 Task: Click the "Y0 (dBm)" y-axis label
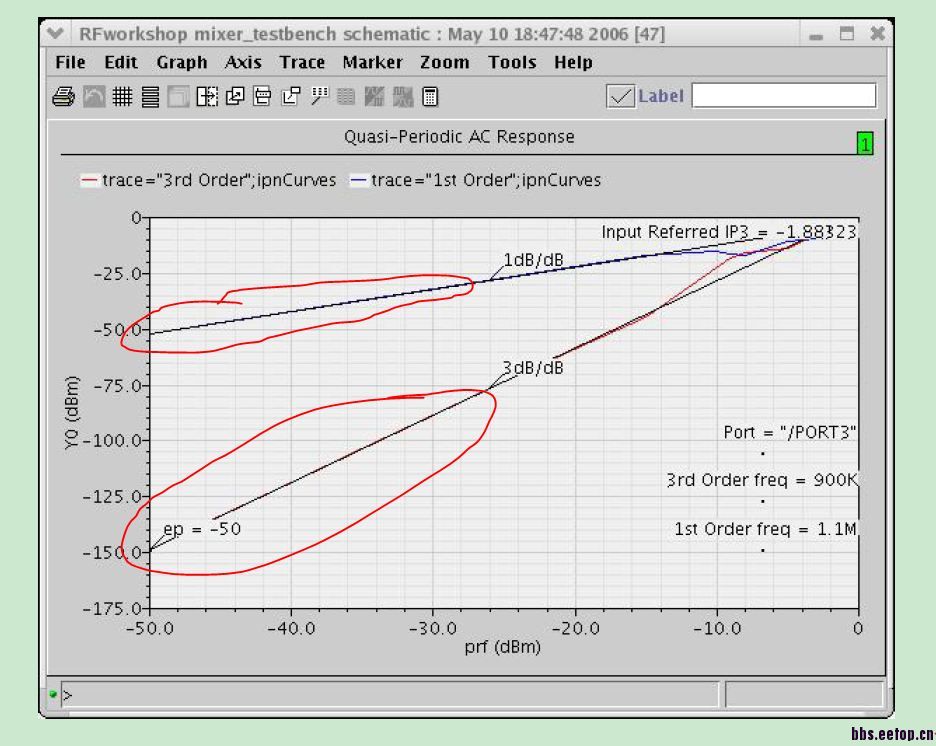click(71, 412)
